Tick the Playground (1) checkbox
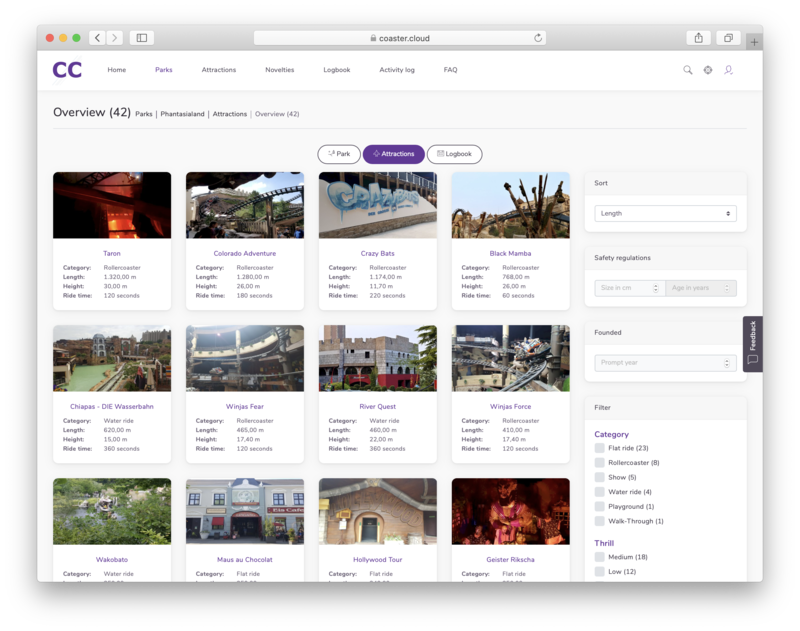Viewport: 800px width, 631px height. tap(599, 507)
